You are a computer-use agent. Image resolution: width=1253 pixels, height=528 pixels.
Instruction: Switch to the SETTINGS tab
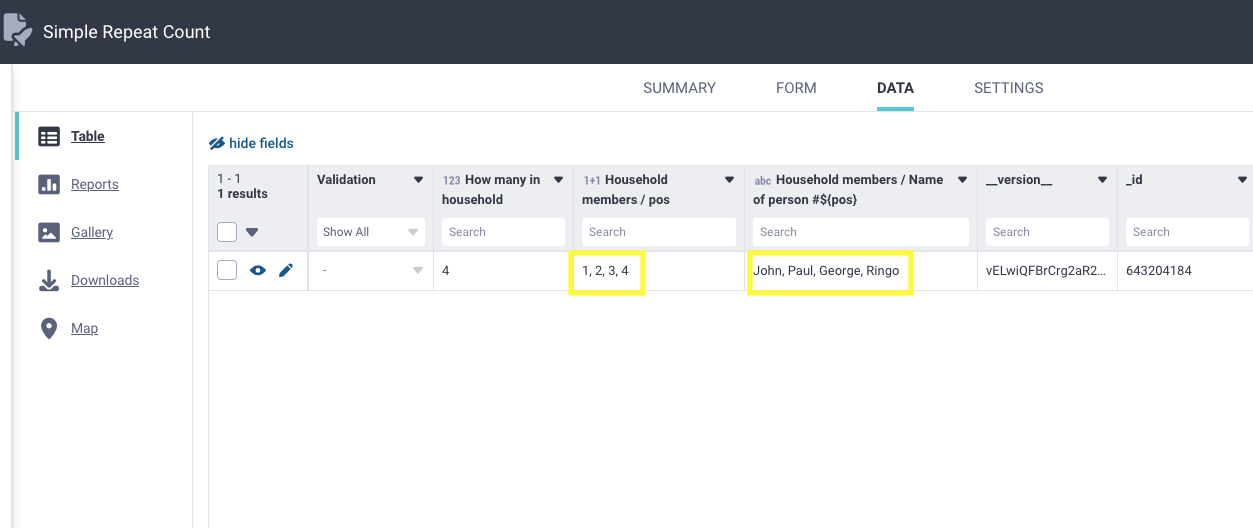click(1008, 88)
